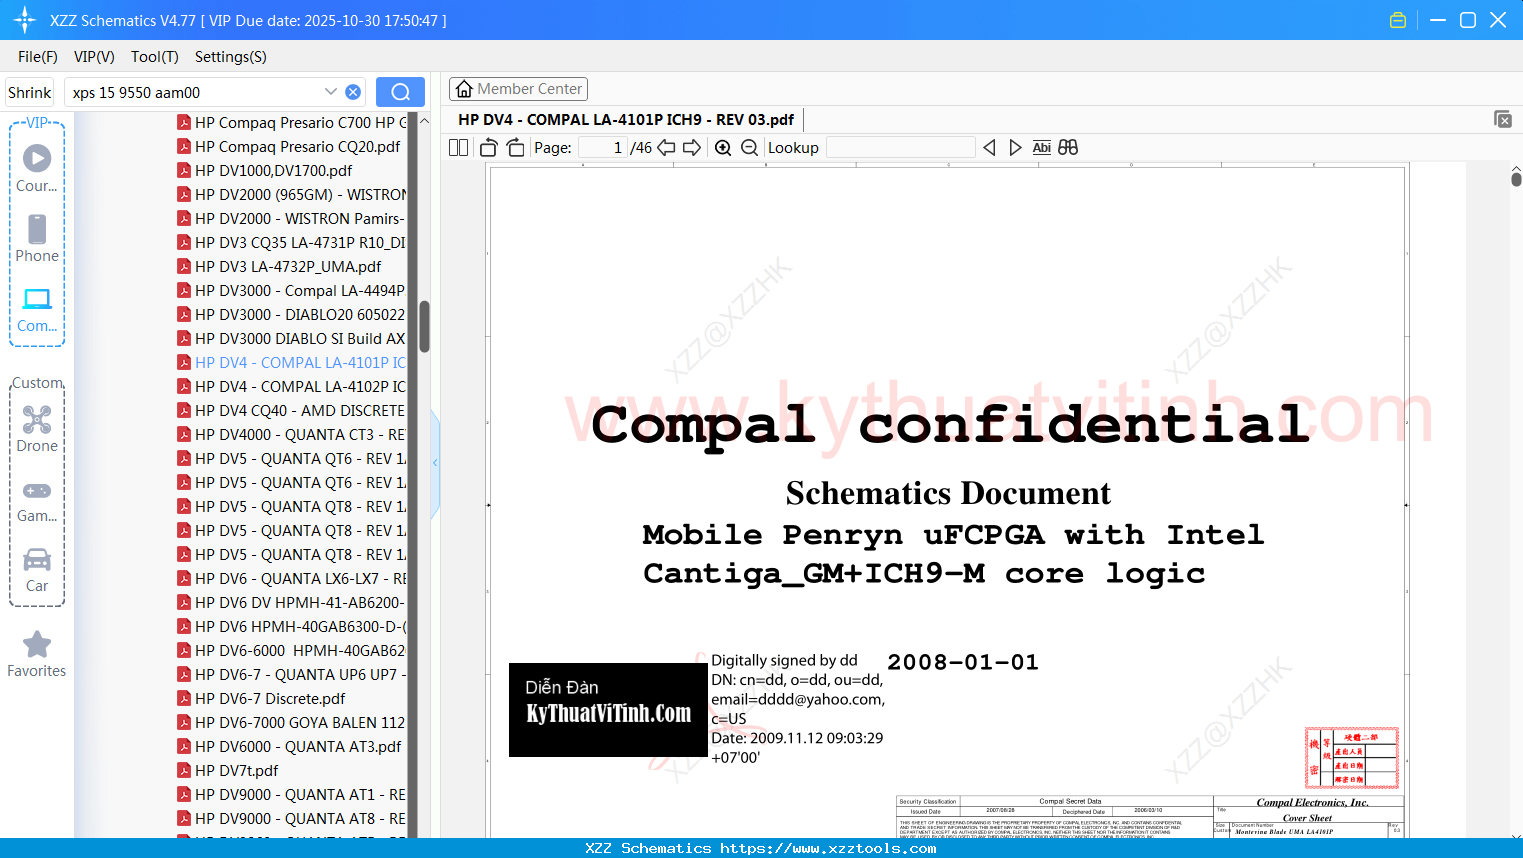Viewport: 1523px width, 858px height.
Task: Zoom out of the PDF
Action: point(749,147)
